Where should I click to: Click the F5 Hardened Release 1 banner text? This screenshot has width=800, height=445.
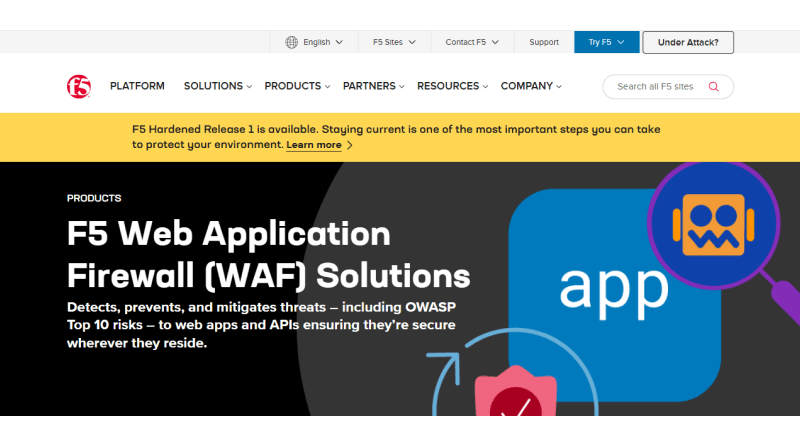tap(396, 137)
